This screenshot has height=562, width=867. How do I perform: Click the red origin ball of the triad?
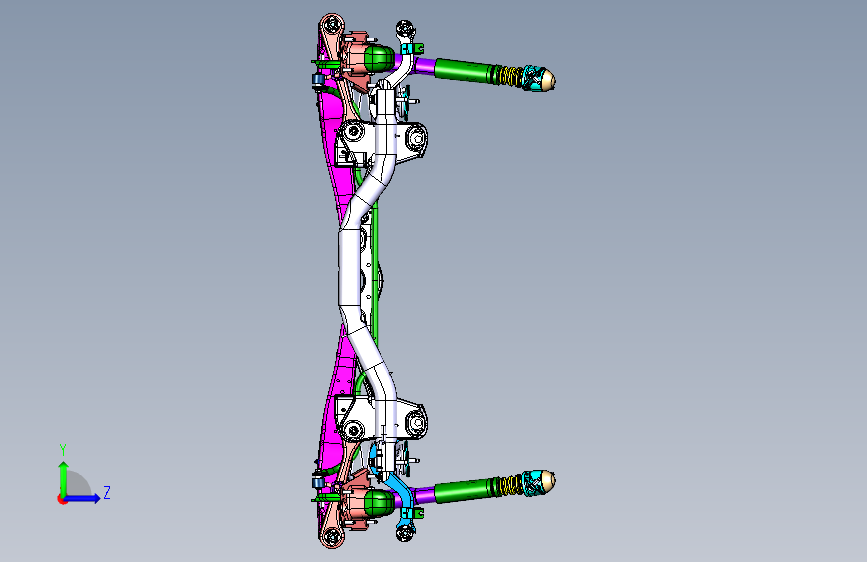[x=61, y=499]
